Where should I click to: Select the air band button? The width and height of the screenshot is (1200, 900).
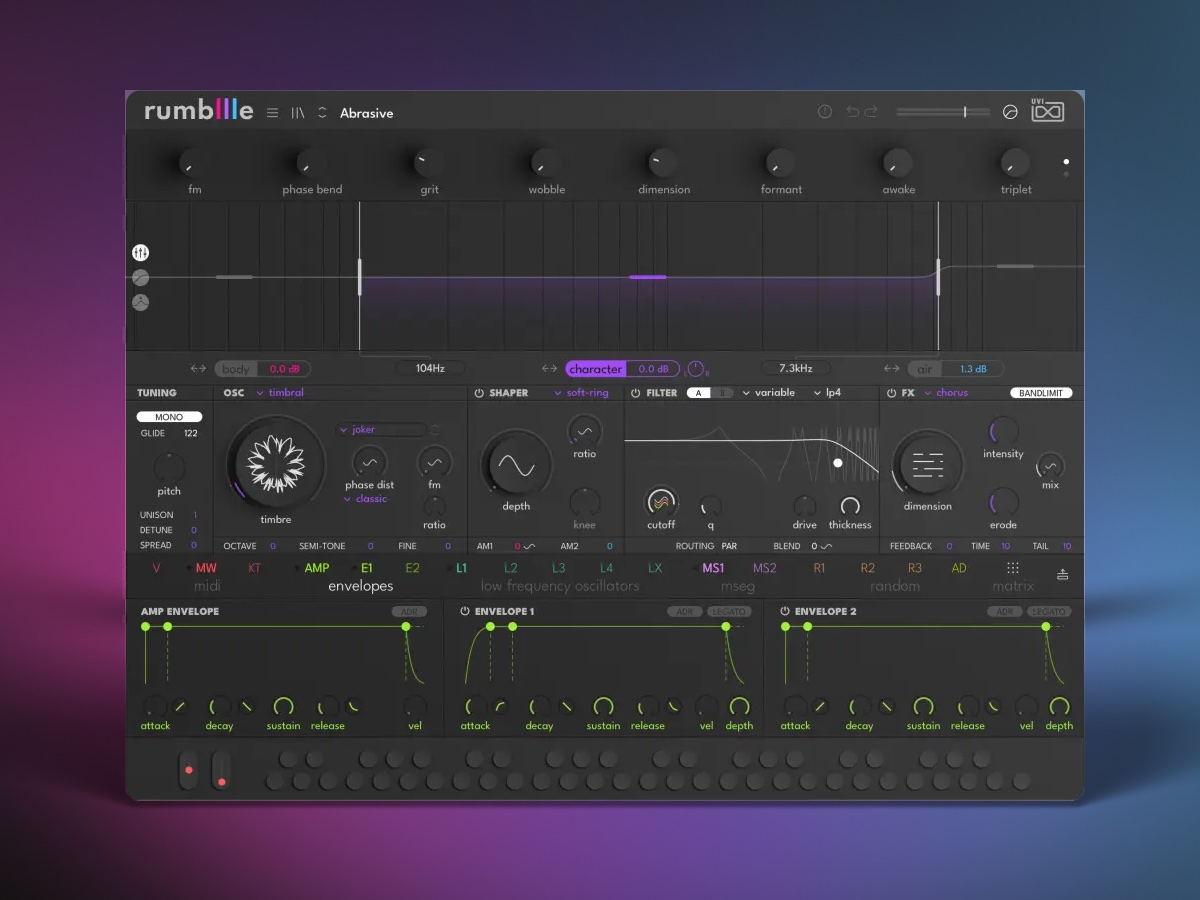pyautogui.click(x=924, y=369)
